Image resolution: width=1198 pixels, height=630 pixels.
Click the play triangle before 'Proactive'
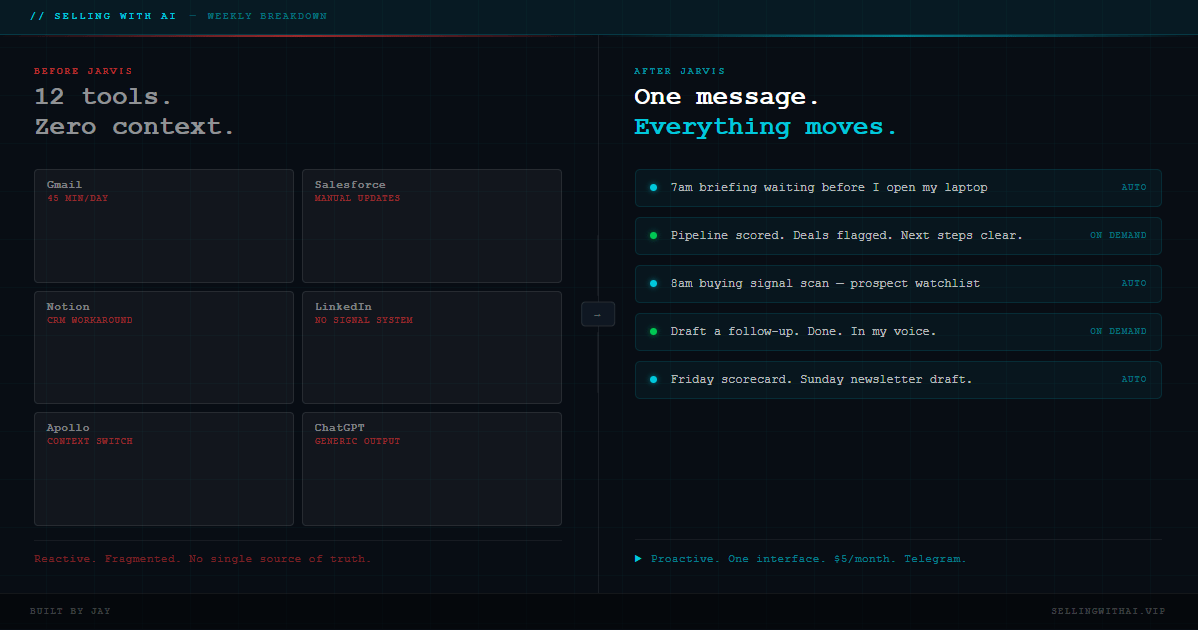click(x=638, y=559)
